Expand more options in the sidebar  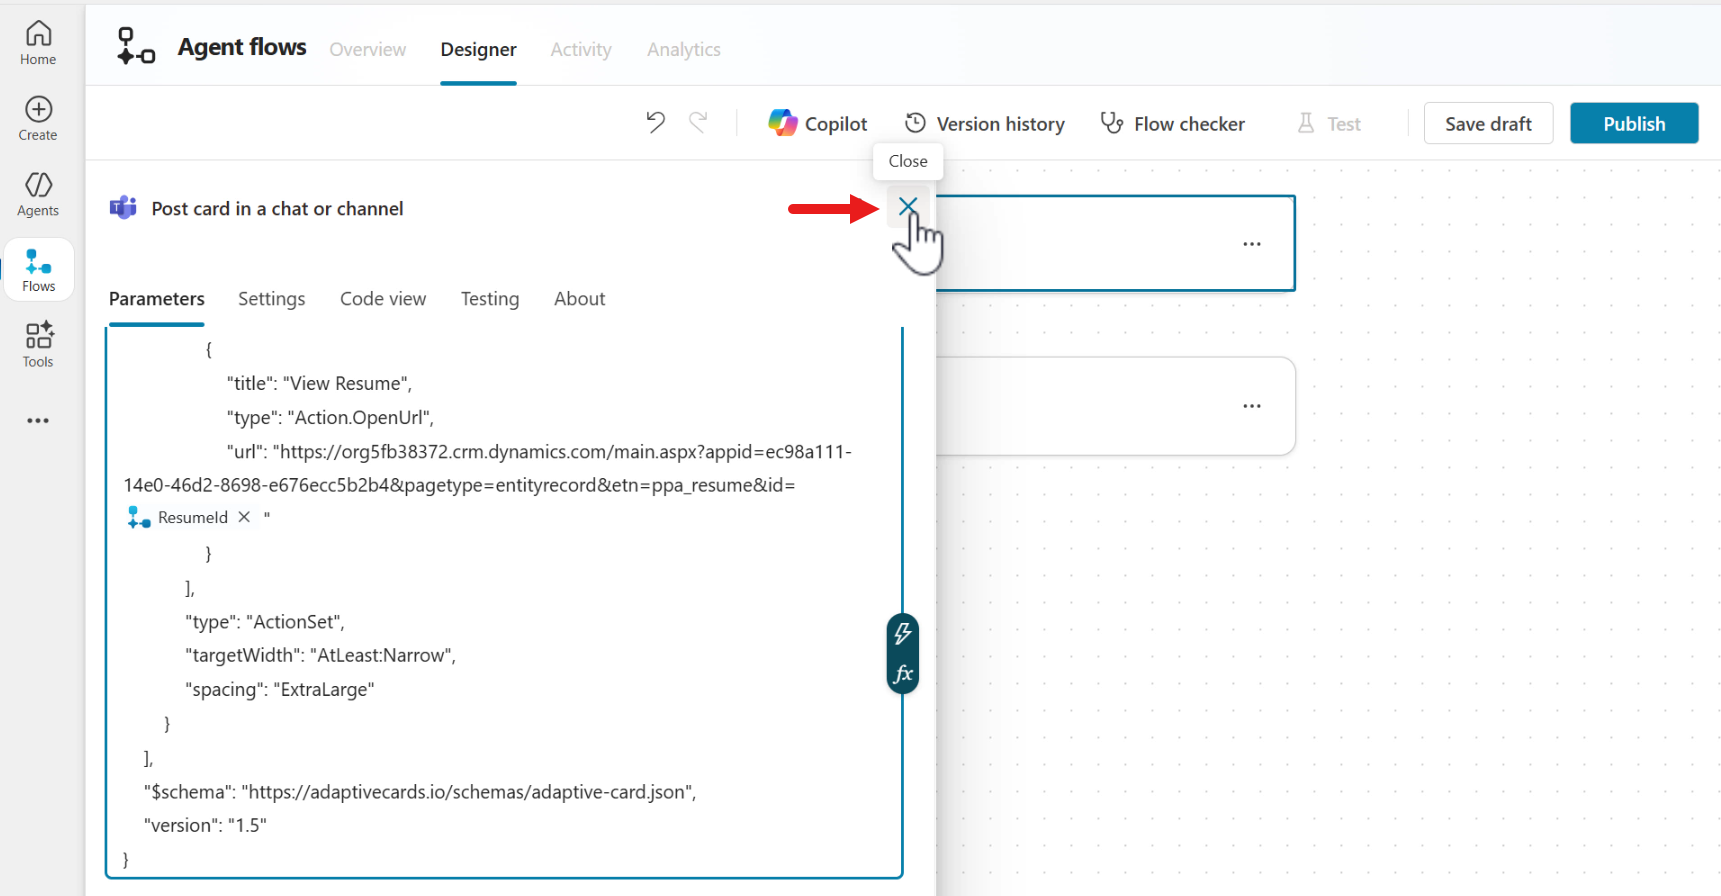click(x=38, y=421)
